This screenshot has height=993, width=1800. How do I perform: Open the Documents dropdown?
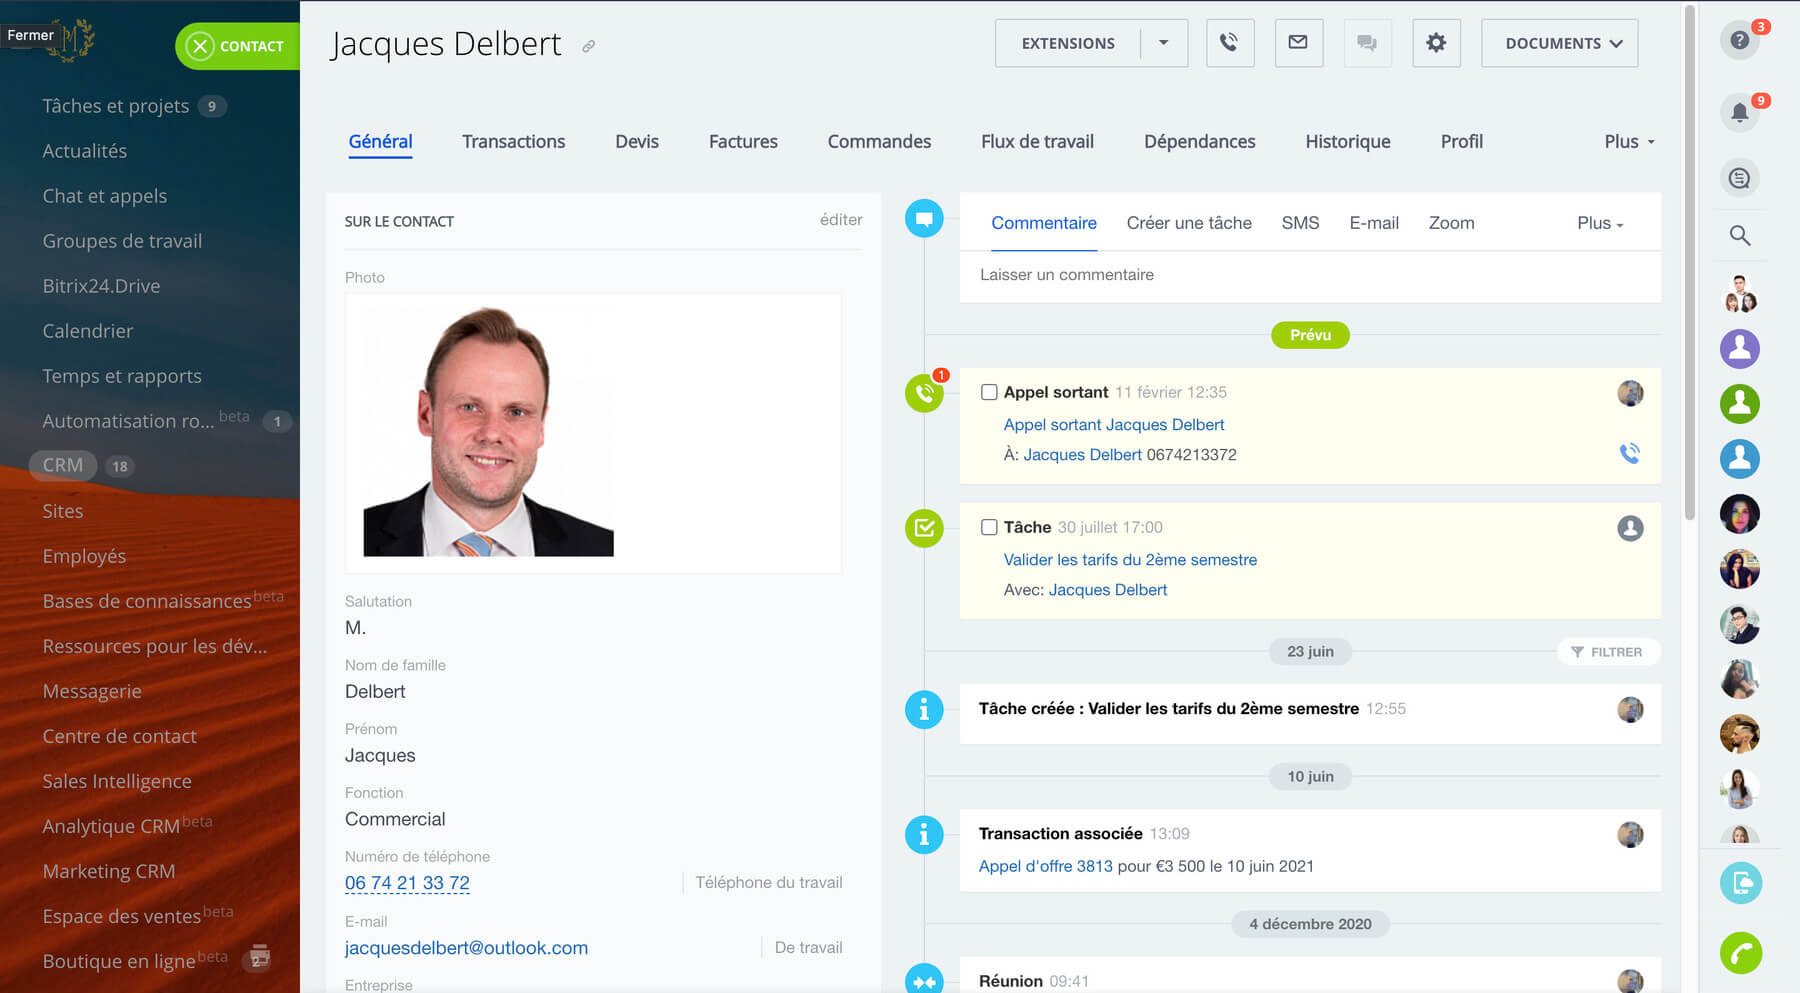click(1559, 43)
